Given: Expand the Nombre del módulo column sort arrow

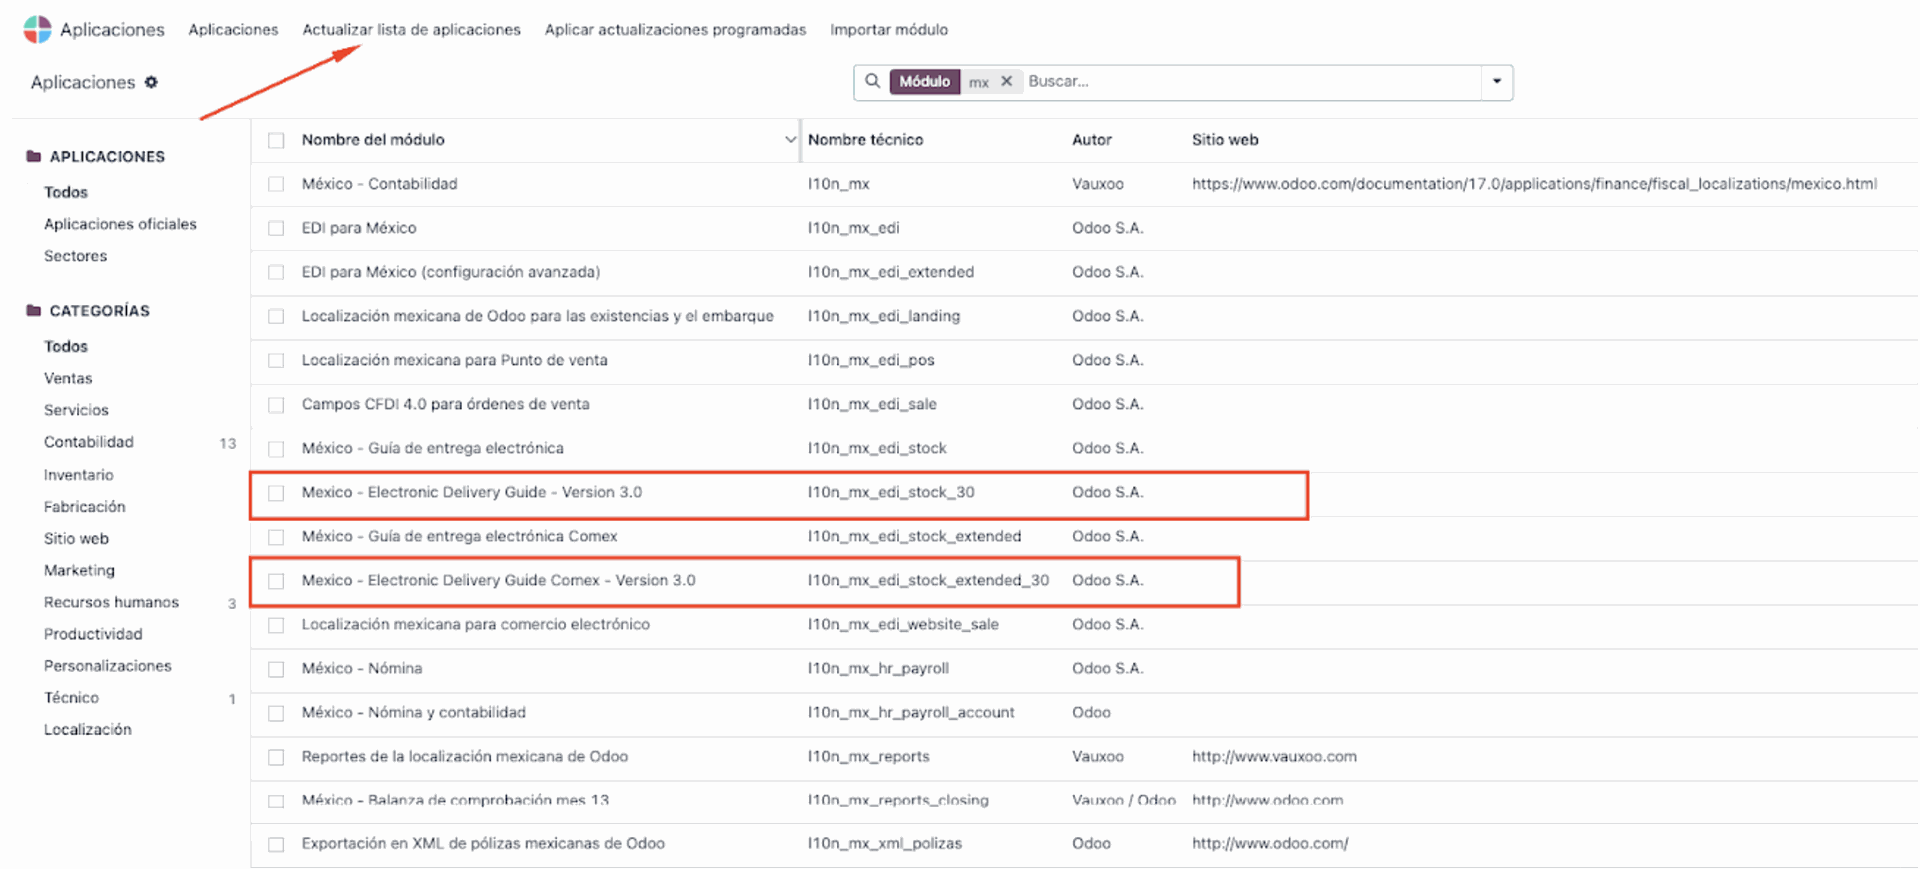Looking at the screenshot, I should [790, 140].
